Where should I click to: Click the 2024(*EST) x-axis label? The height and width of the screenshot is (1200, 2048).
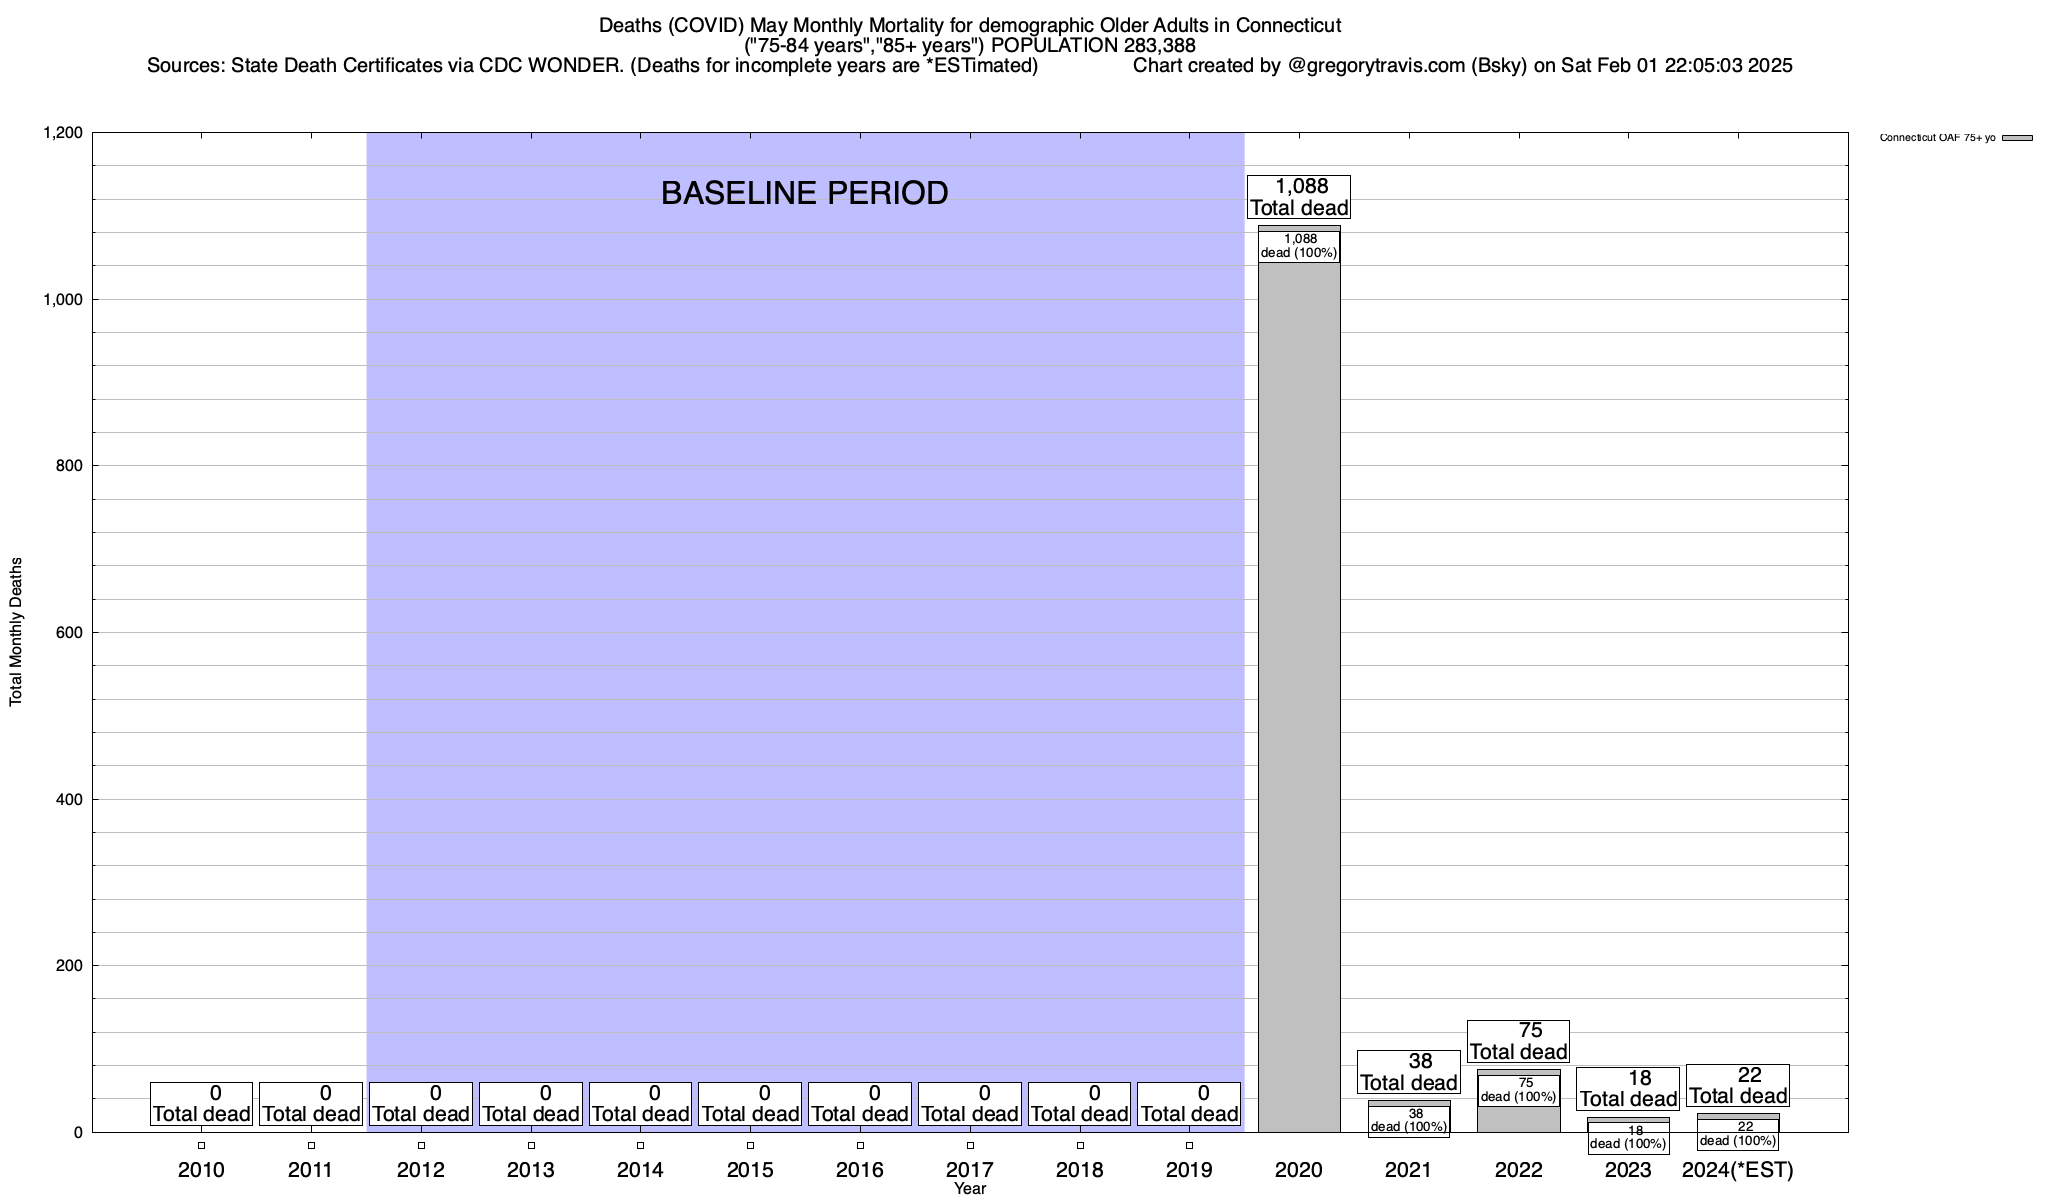[x=1738, y=1170]
